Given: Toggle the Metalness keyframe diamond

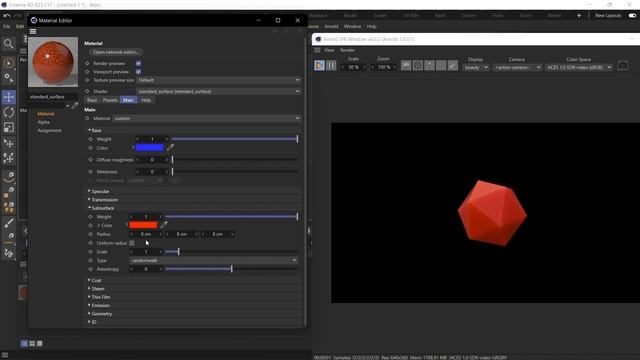Looking at the screenshot, I should (x=91, y=172).
